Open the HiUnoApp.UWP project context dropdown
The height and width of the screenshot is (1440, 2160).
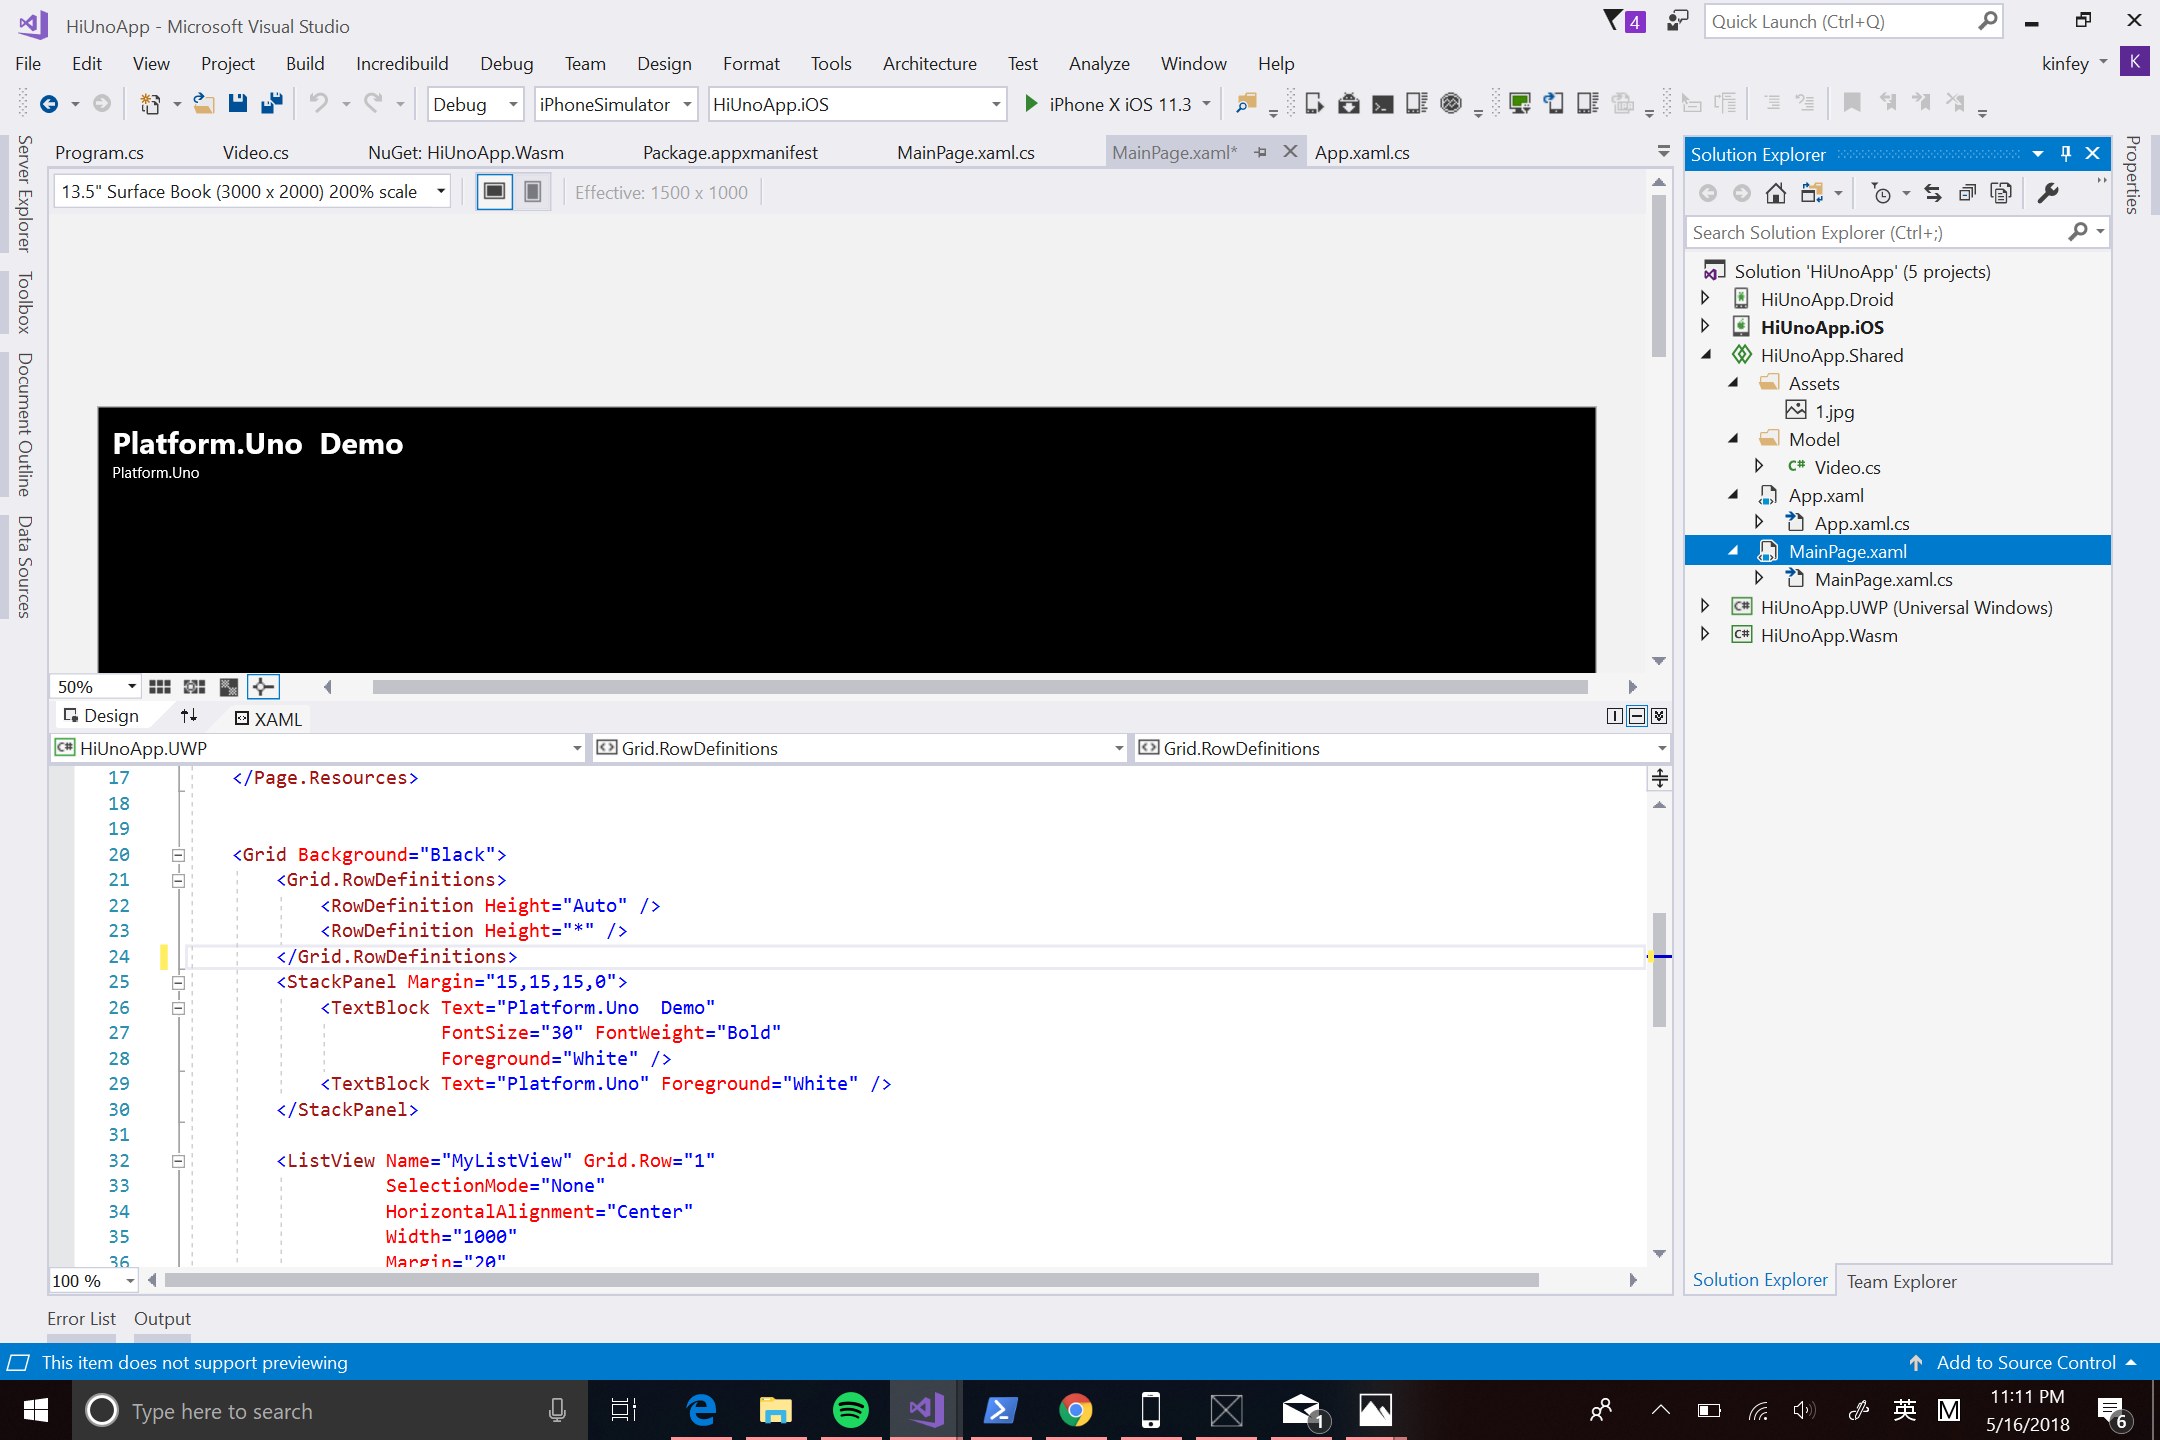click(318, 748)
